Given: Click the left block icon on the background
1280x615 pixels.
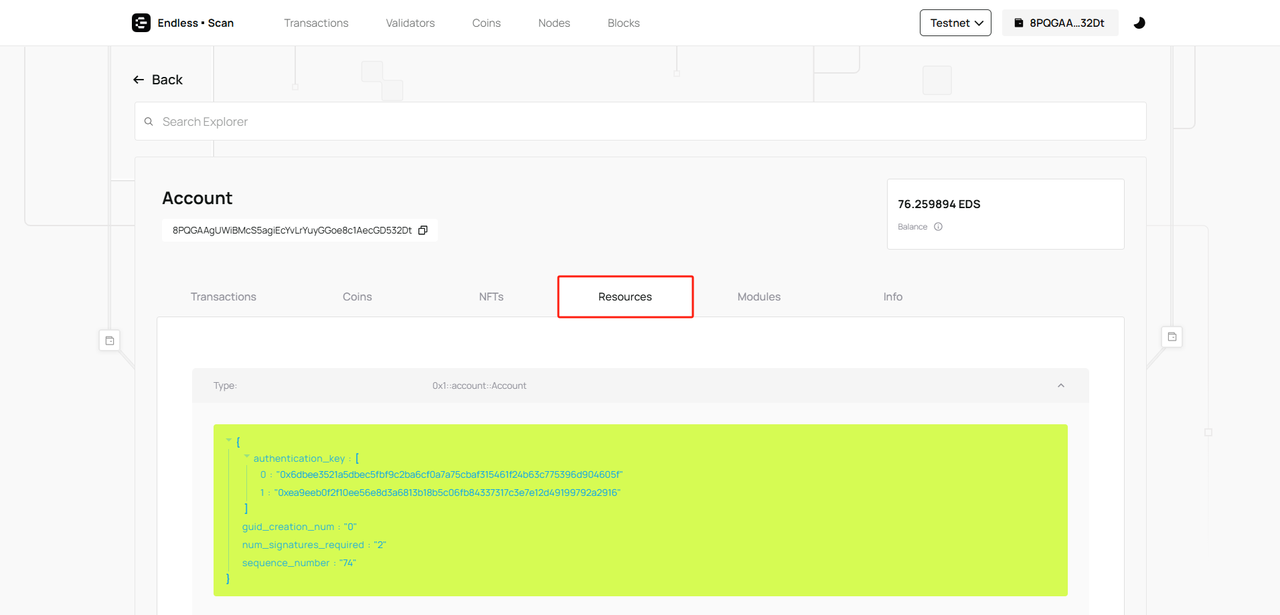Looking at the screenshot, I should coord(110,340).
